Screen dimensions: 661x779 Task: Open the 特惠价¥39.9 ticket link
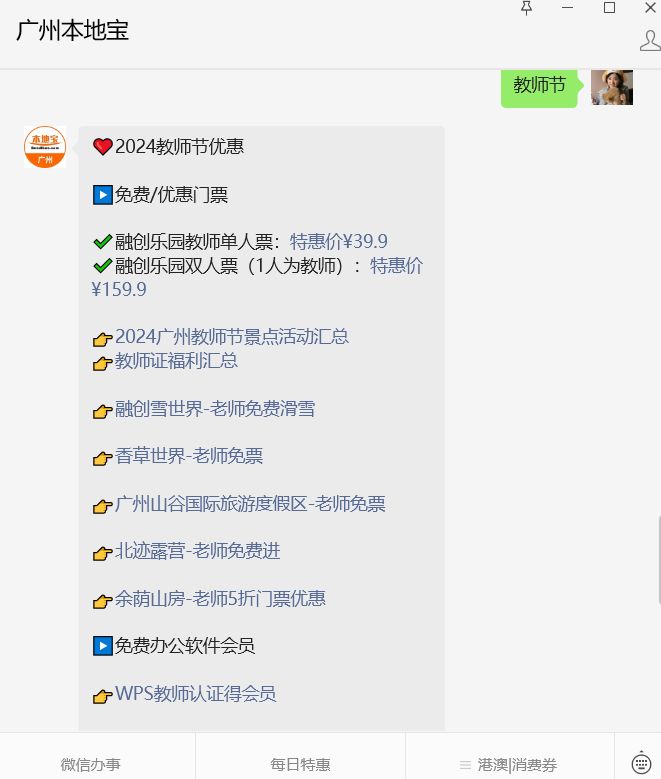coord(338,242)
